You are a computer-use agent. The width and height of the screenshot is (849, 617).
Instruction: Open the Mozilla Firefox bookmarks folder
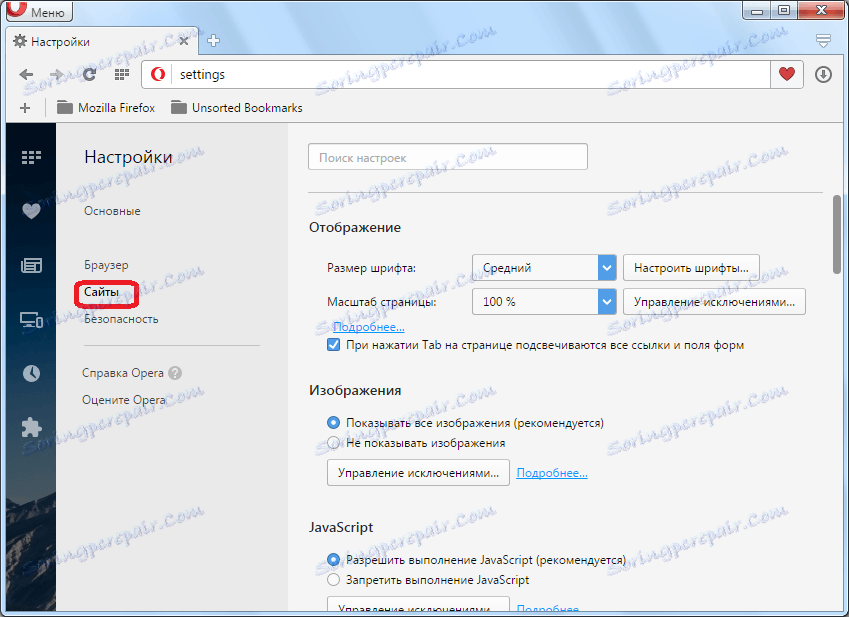coord(106,108)
